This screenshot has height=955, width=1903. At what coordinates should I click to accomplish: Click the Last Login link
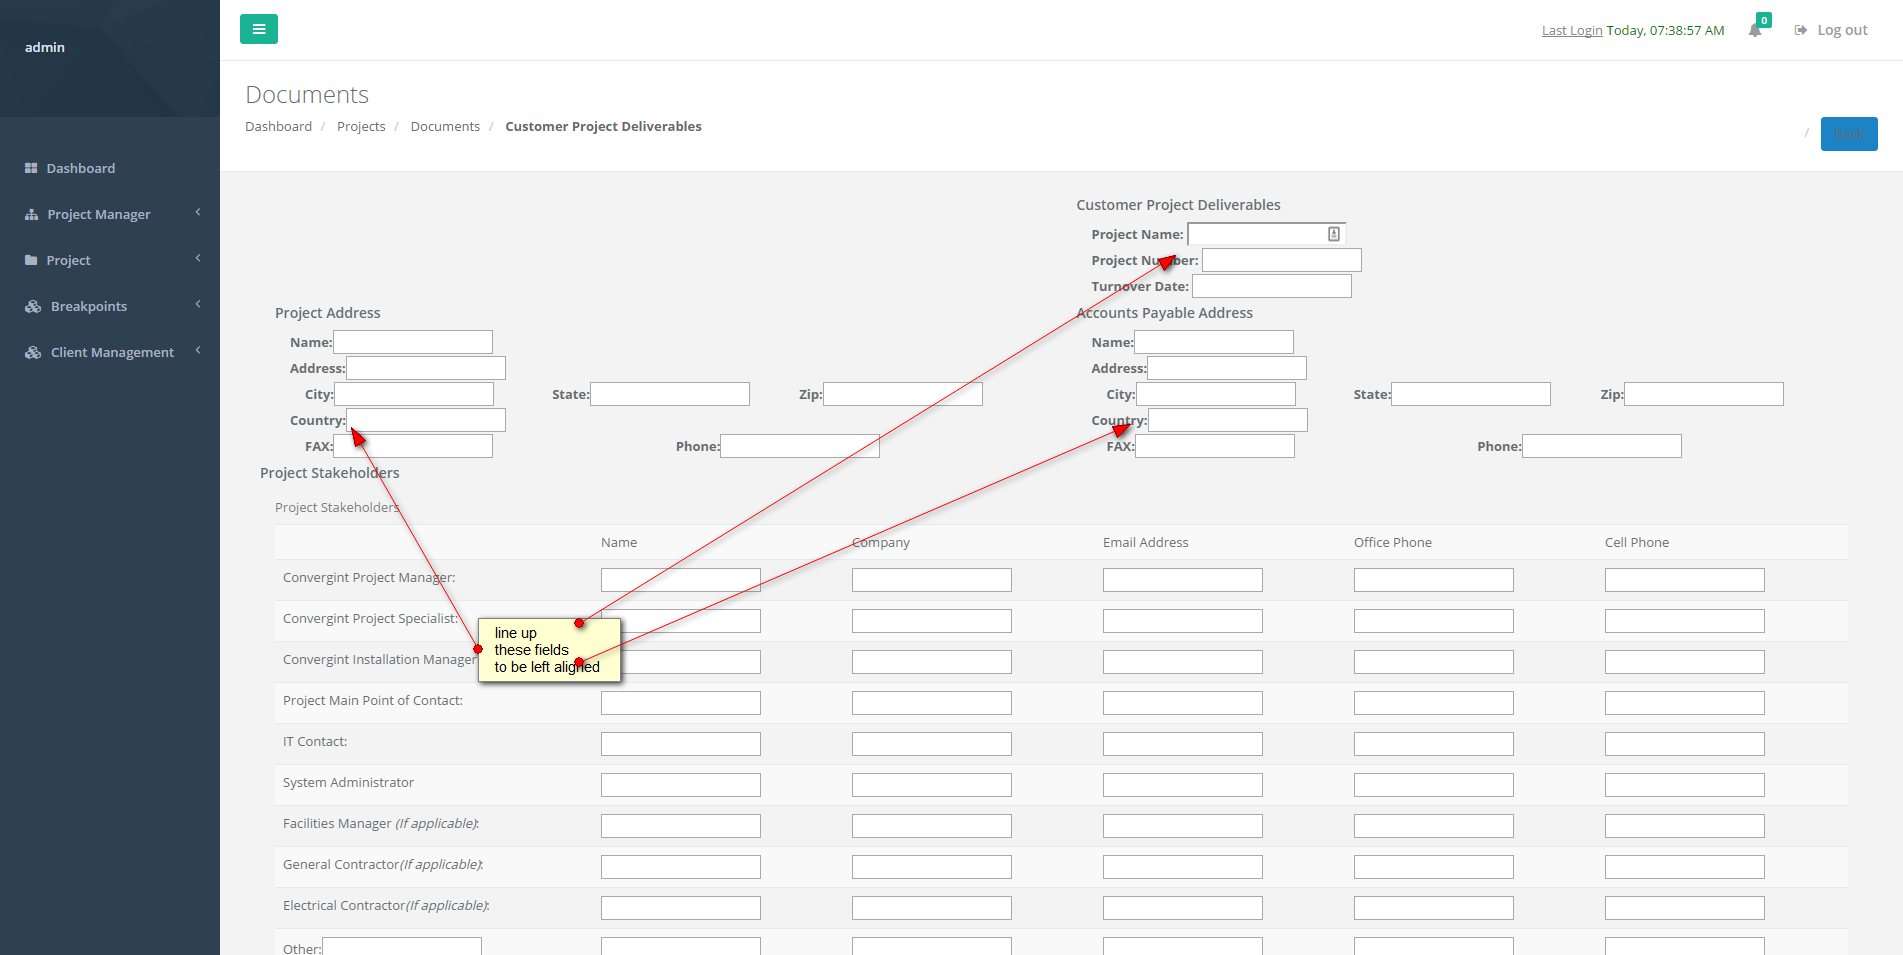click(1572, 30)
